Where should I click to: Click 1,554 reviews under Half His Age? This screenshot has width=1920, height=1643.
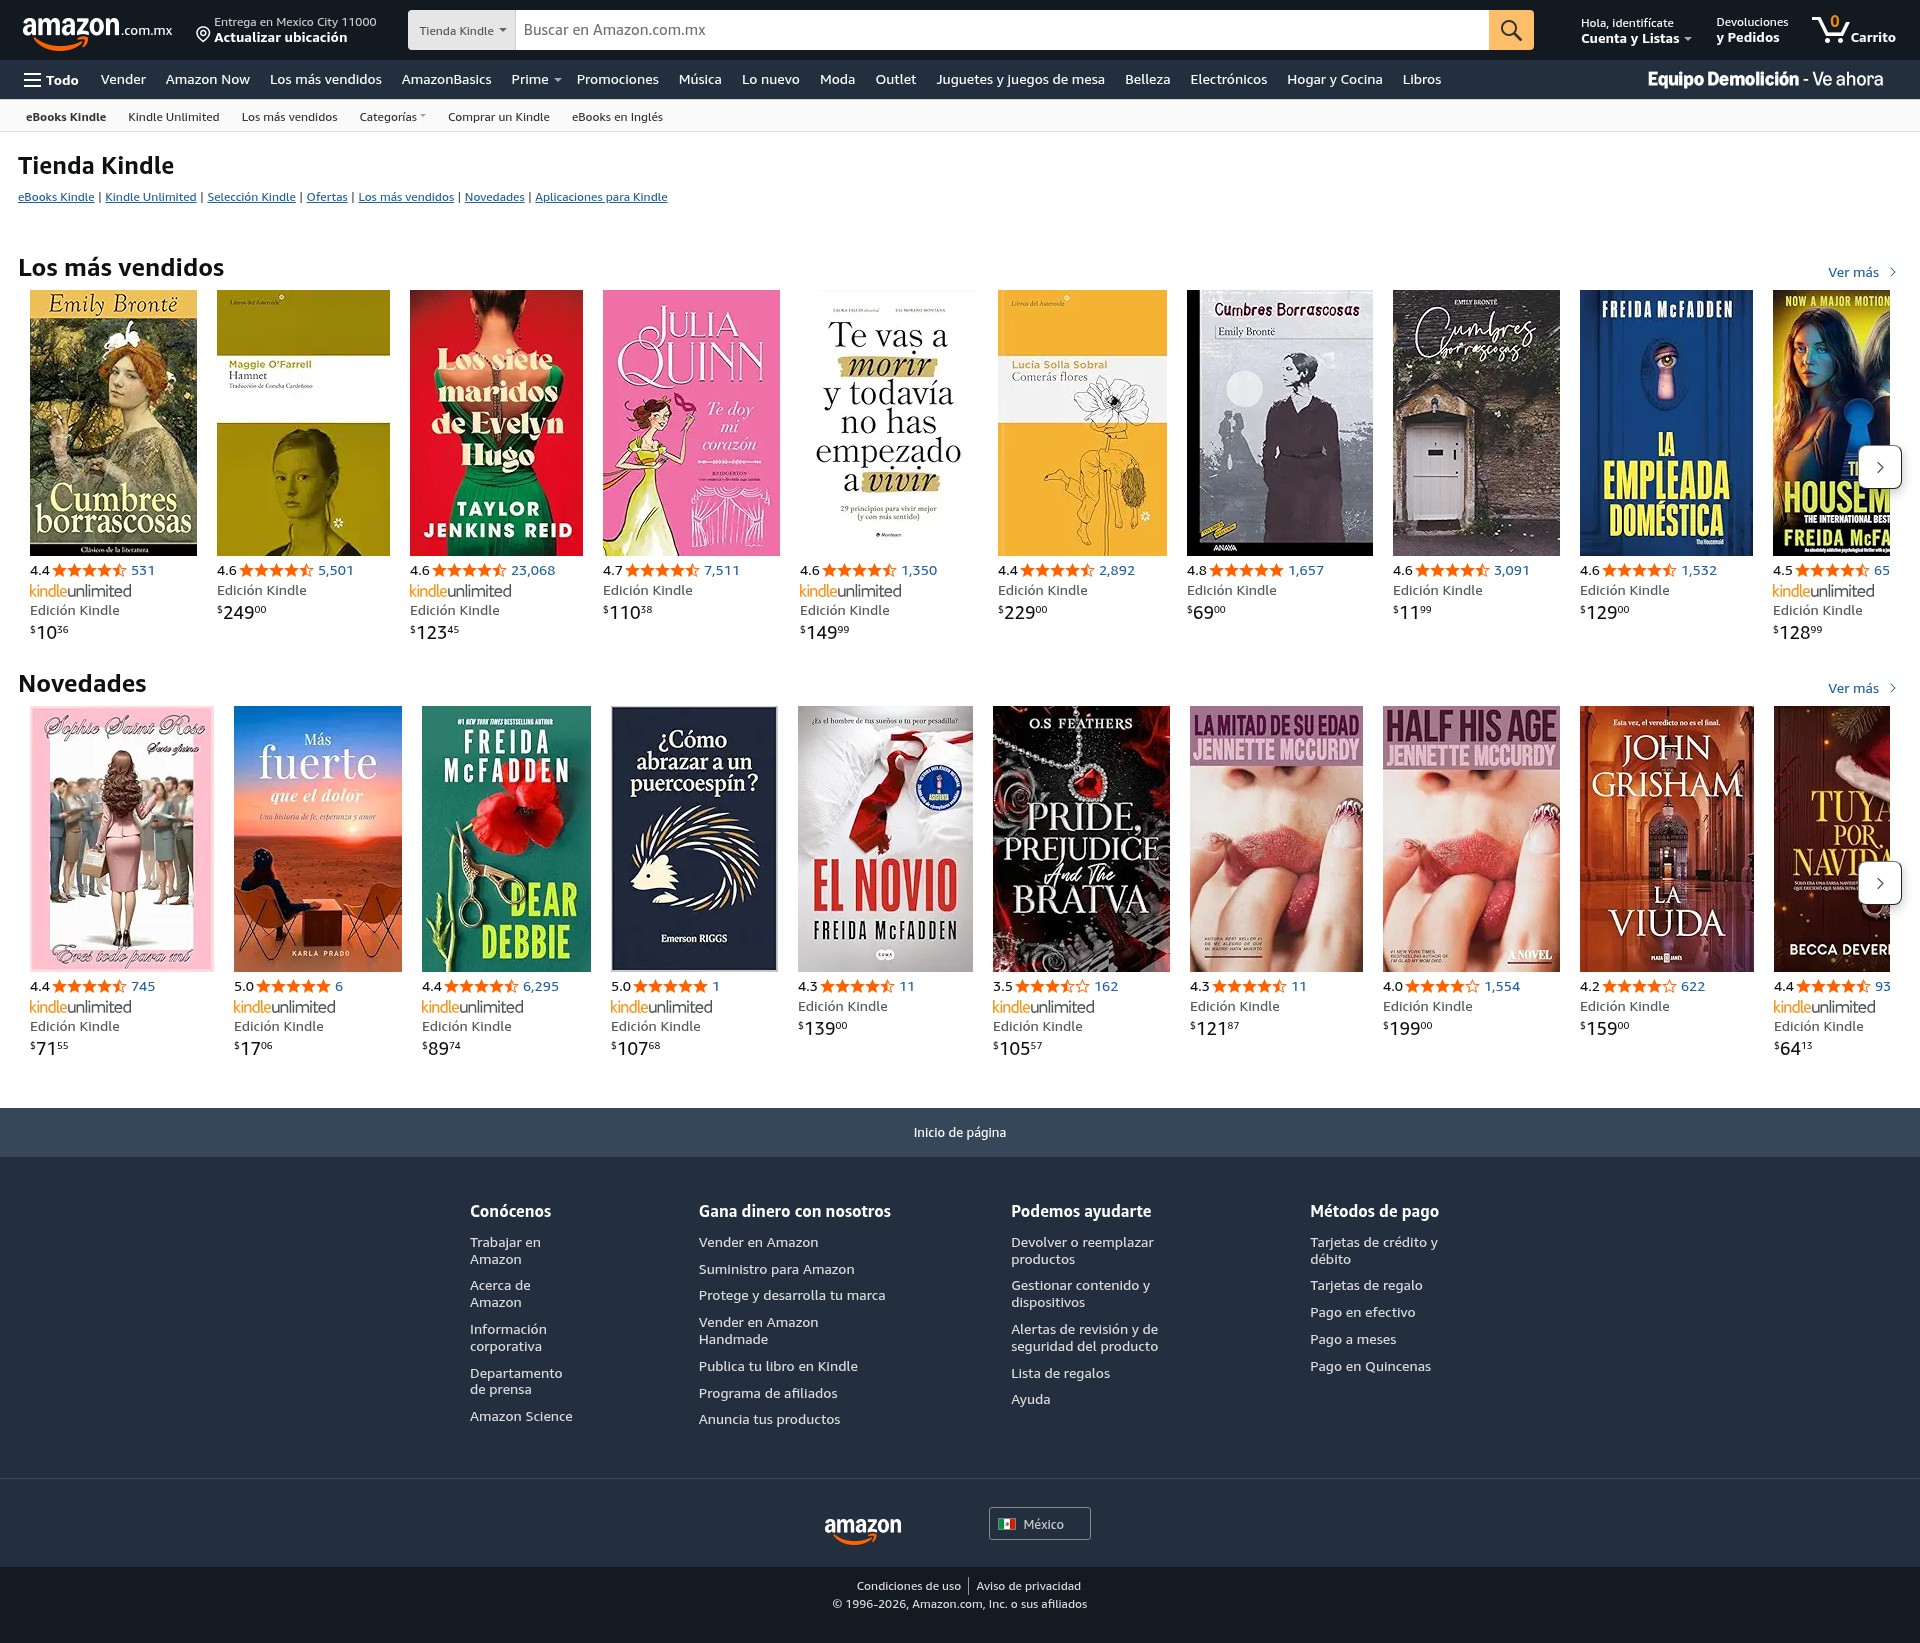coord(1502,986)
